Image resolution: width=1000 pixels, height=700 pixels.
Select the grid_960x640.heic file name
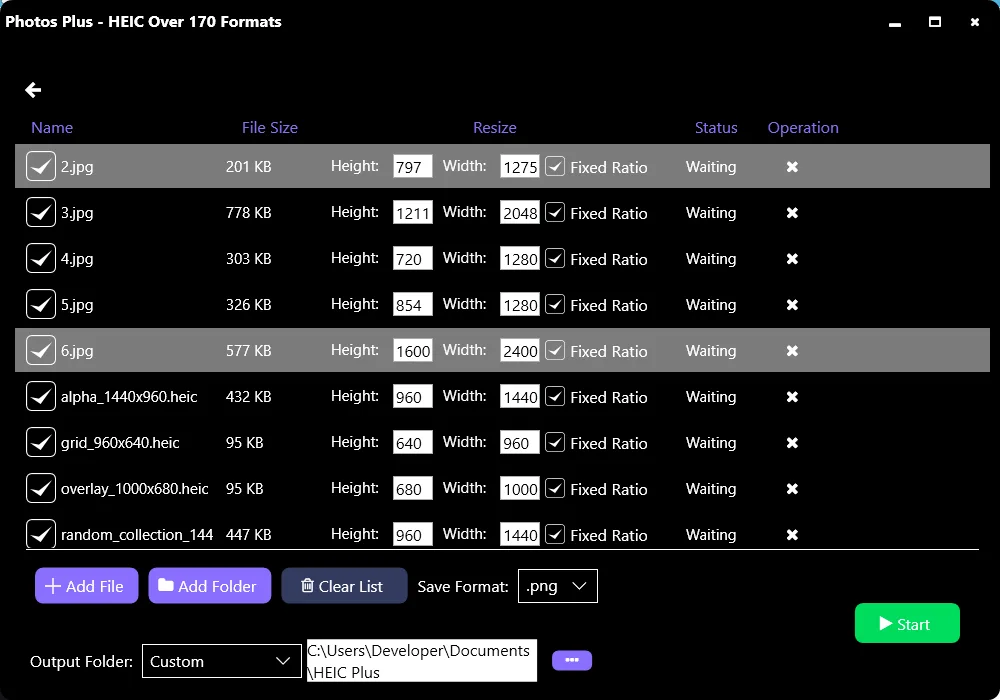tap(120, 442)
